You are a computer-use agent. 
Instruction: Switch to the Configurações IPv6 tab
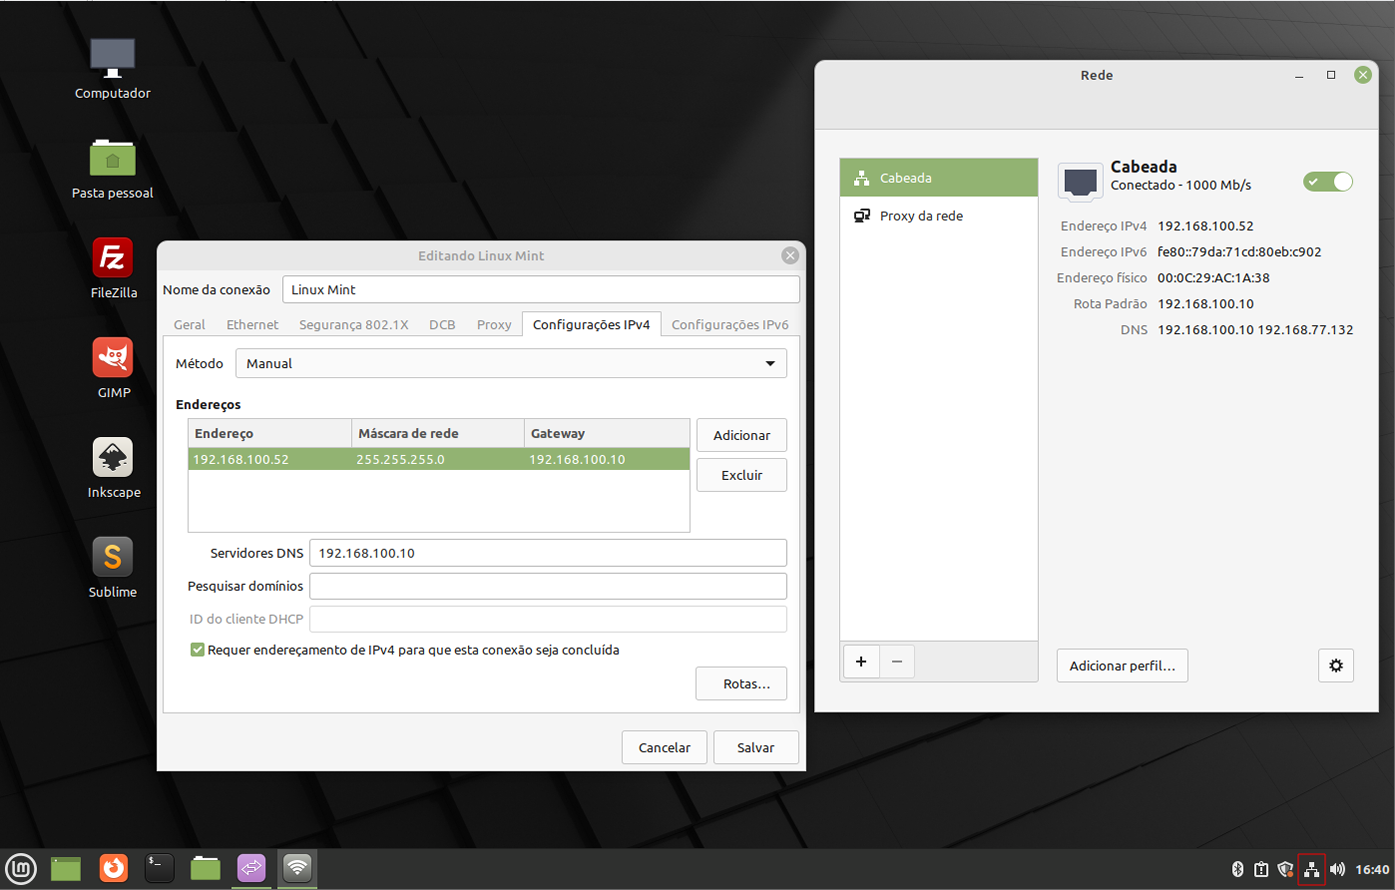coord(729,325)
